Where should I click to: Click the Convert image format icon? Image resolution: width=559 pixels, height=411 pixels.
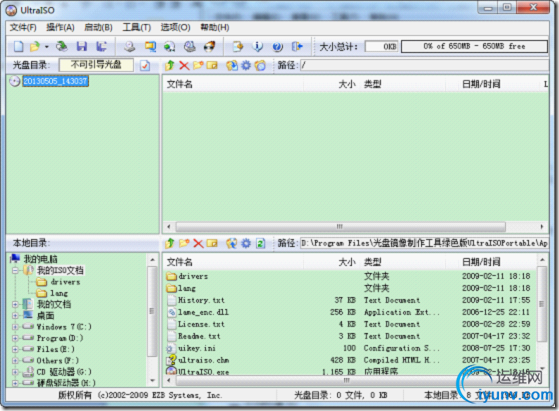(150, 46)
